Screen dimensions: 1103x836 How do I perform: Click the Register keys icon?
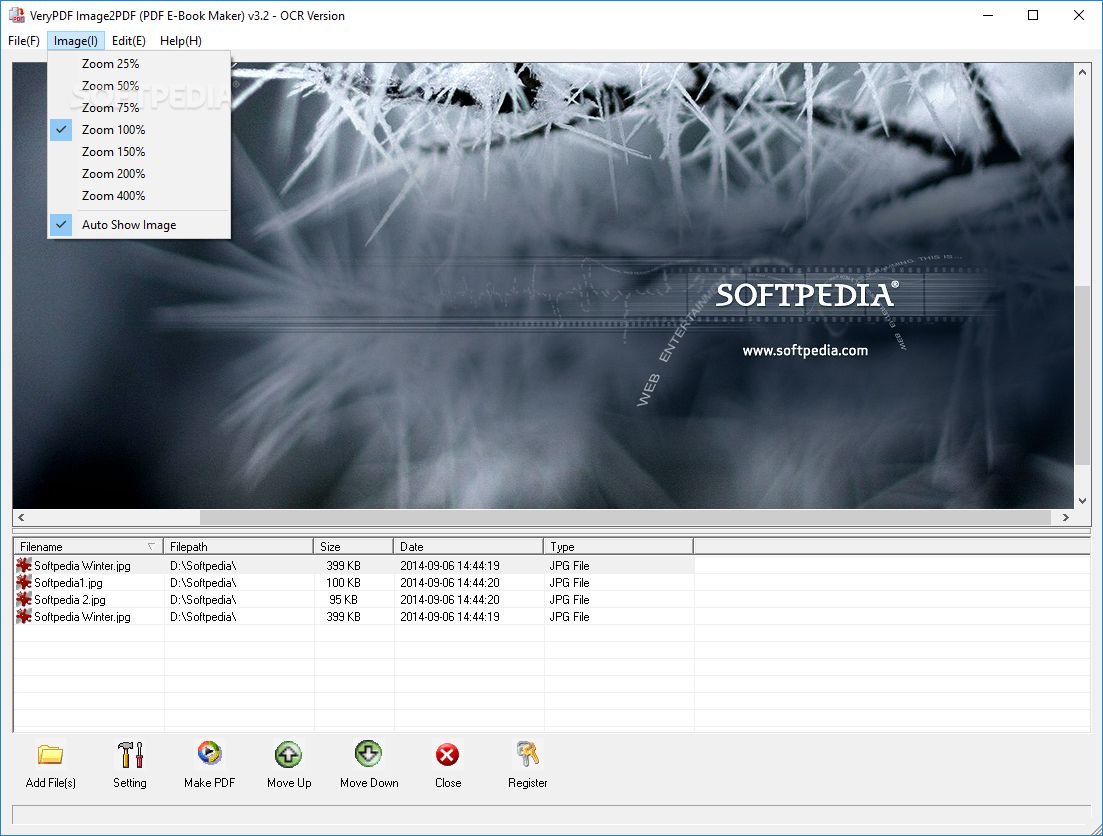[528, 754]
